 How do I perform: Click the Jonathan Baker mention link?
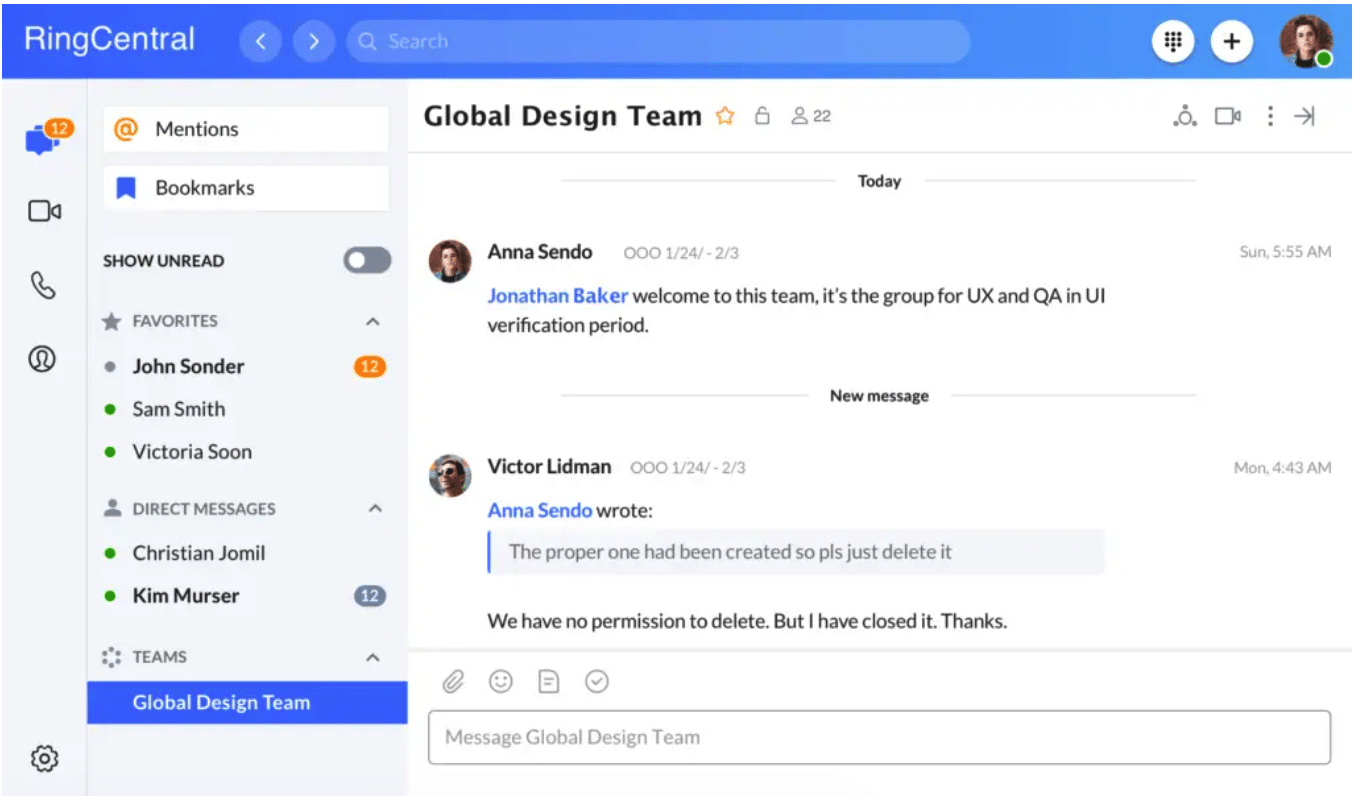[557, 296]
